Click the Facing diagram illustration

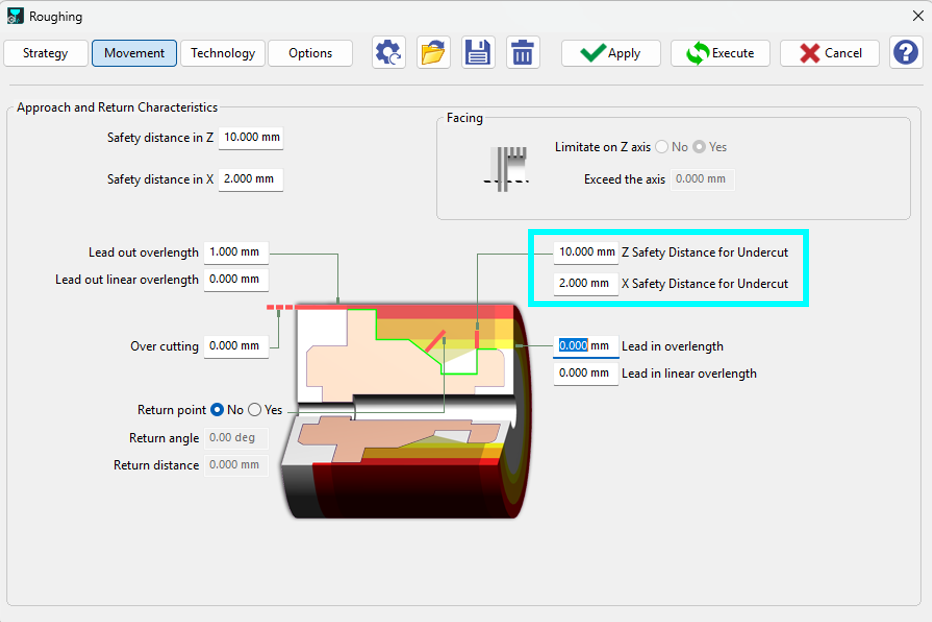tap(507, 169)
